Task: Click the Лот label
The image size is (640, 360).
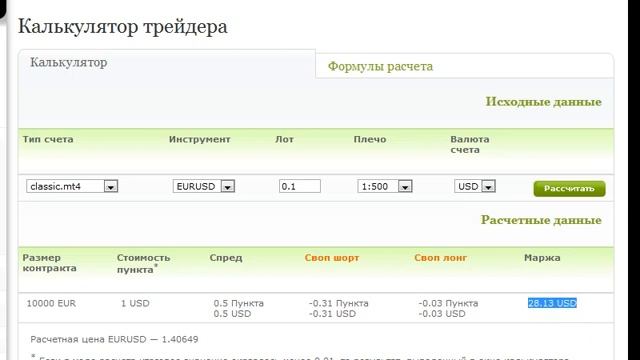Action: (284, 139)
